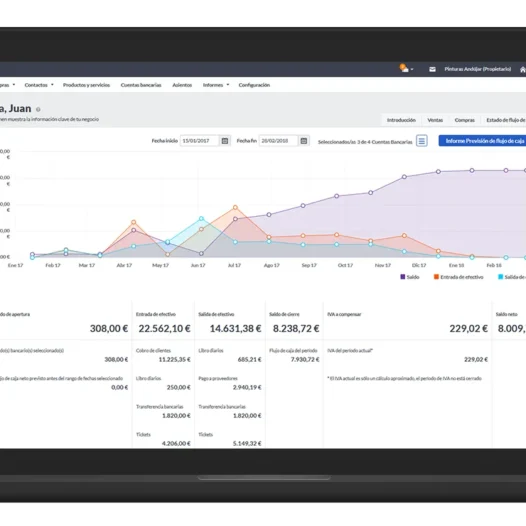Open the mail envelope icon

click(432, 69)
